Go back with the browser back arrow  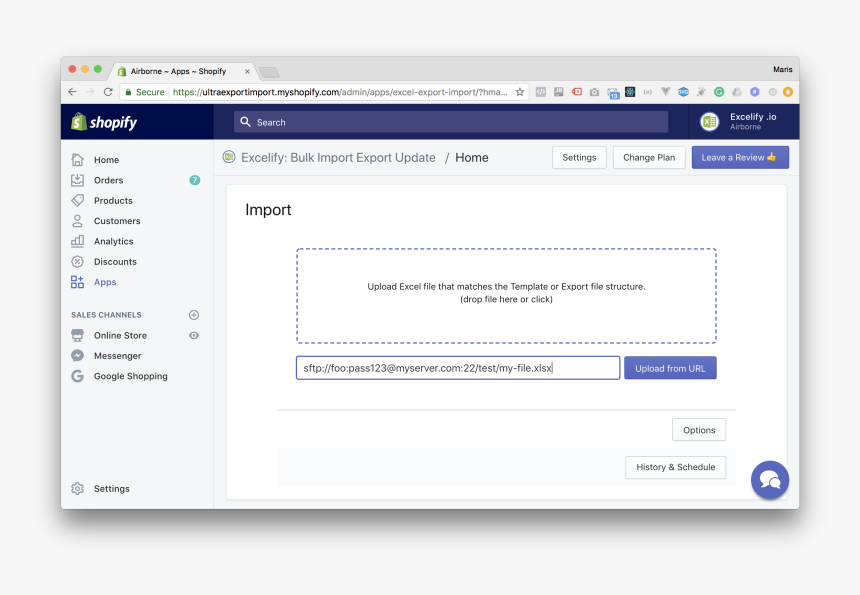[72, 92]
